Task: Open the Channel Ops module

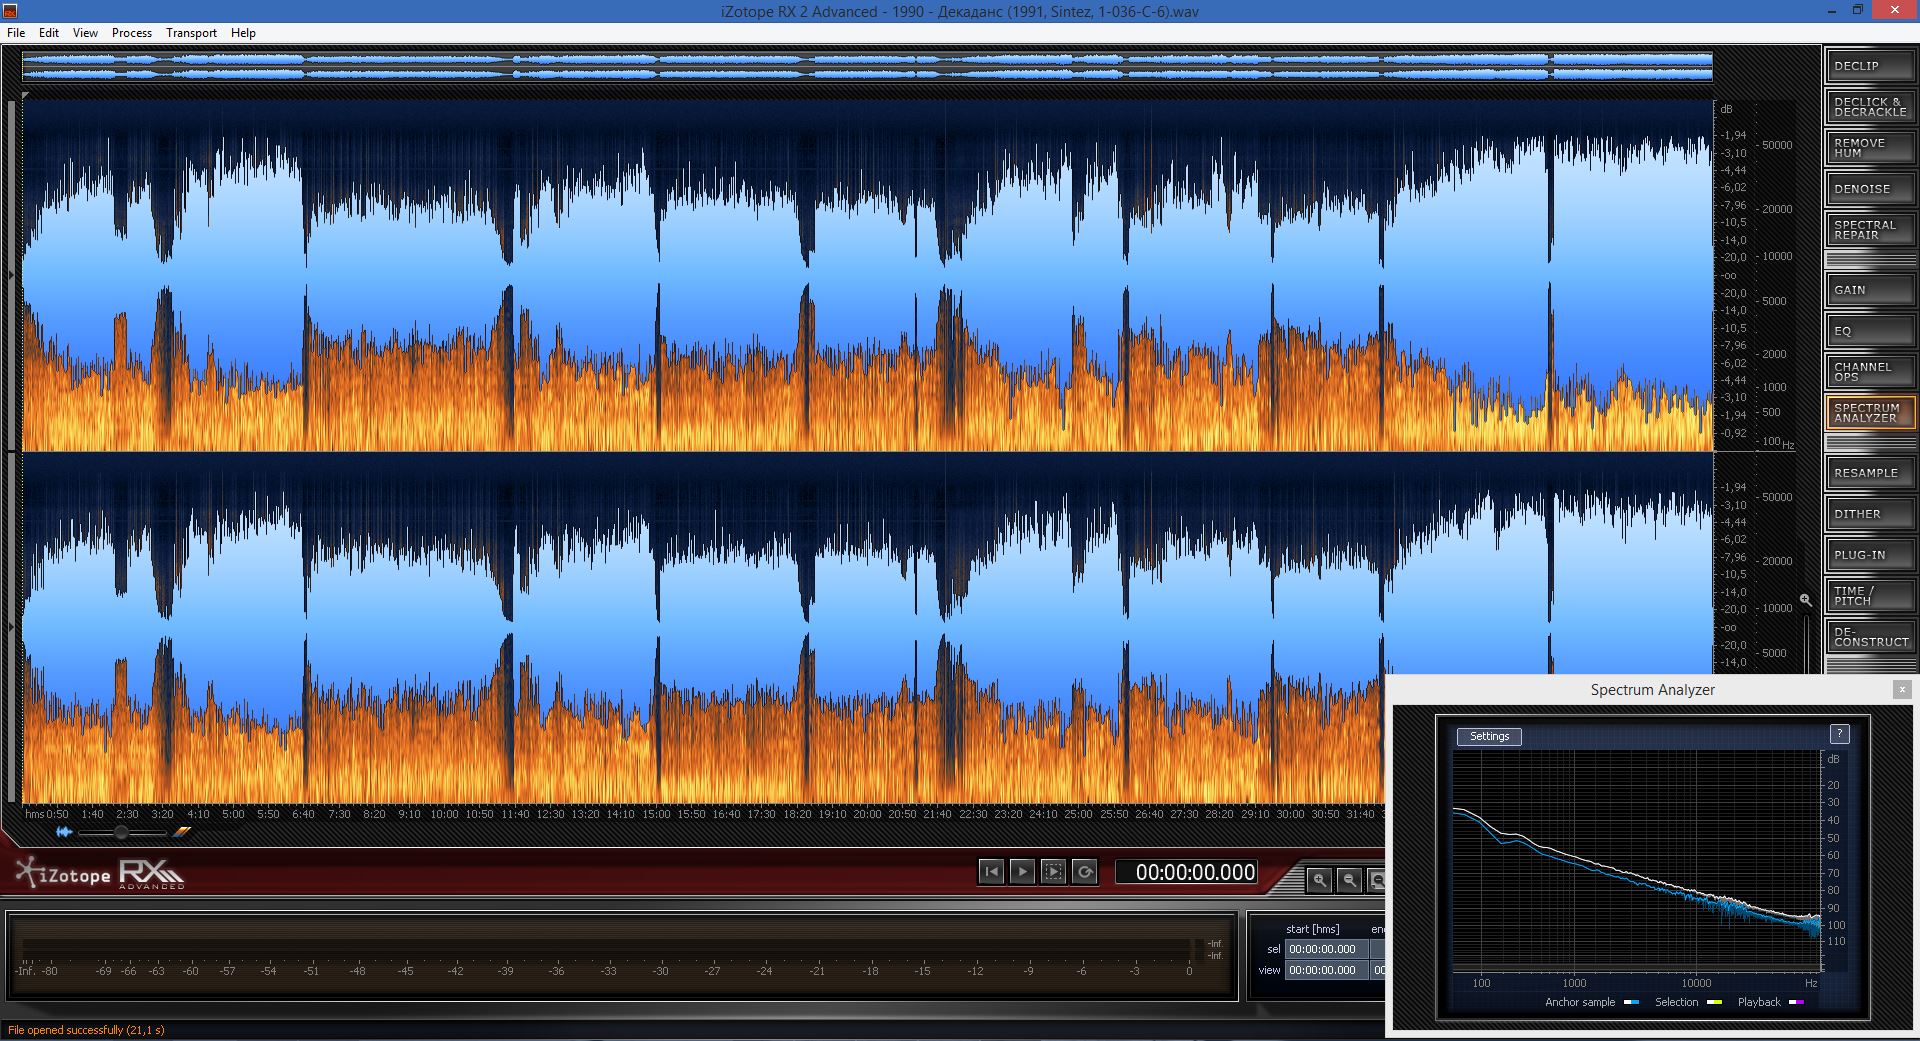Action: [1870, 372]
